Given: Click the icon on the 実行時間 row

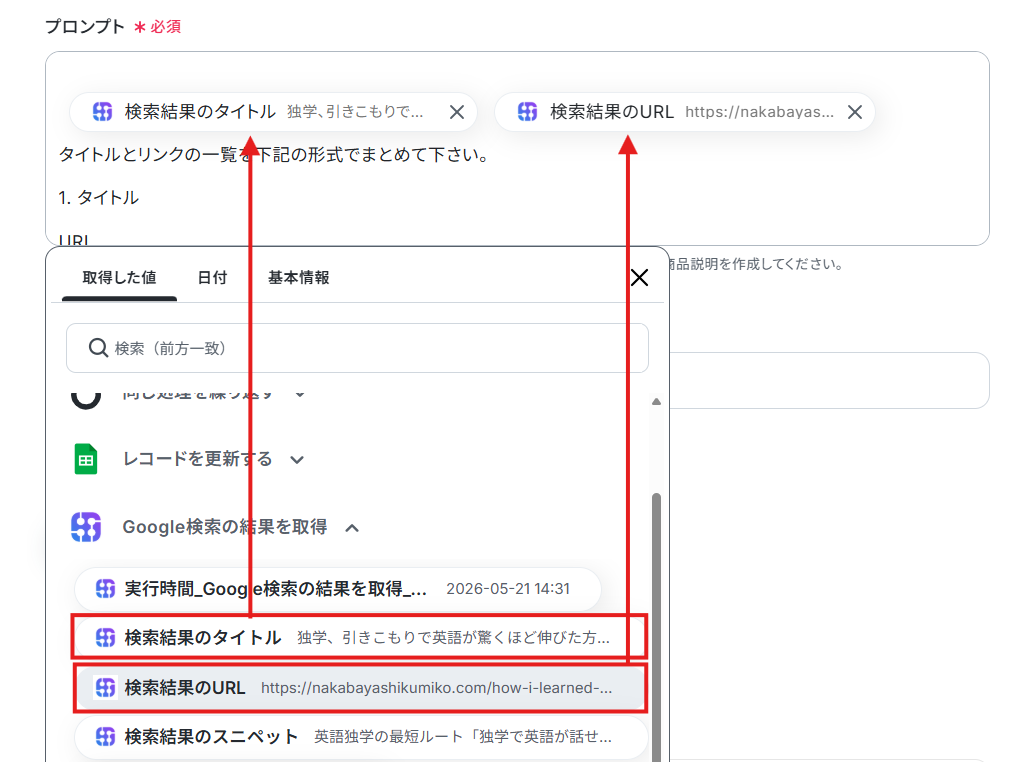Looking at the screenshot, I should pyautogui.click(x=105, y=589).
